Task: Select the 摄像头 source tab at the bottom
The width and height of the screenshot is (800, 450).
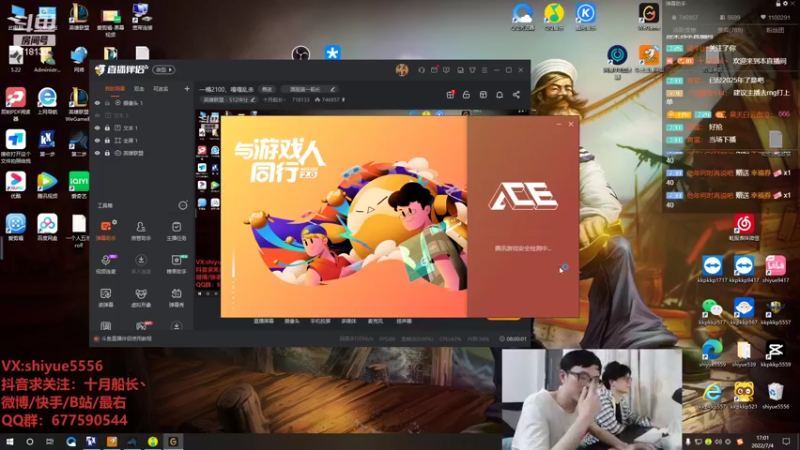Action: coord(292,321)
